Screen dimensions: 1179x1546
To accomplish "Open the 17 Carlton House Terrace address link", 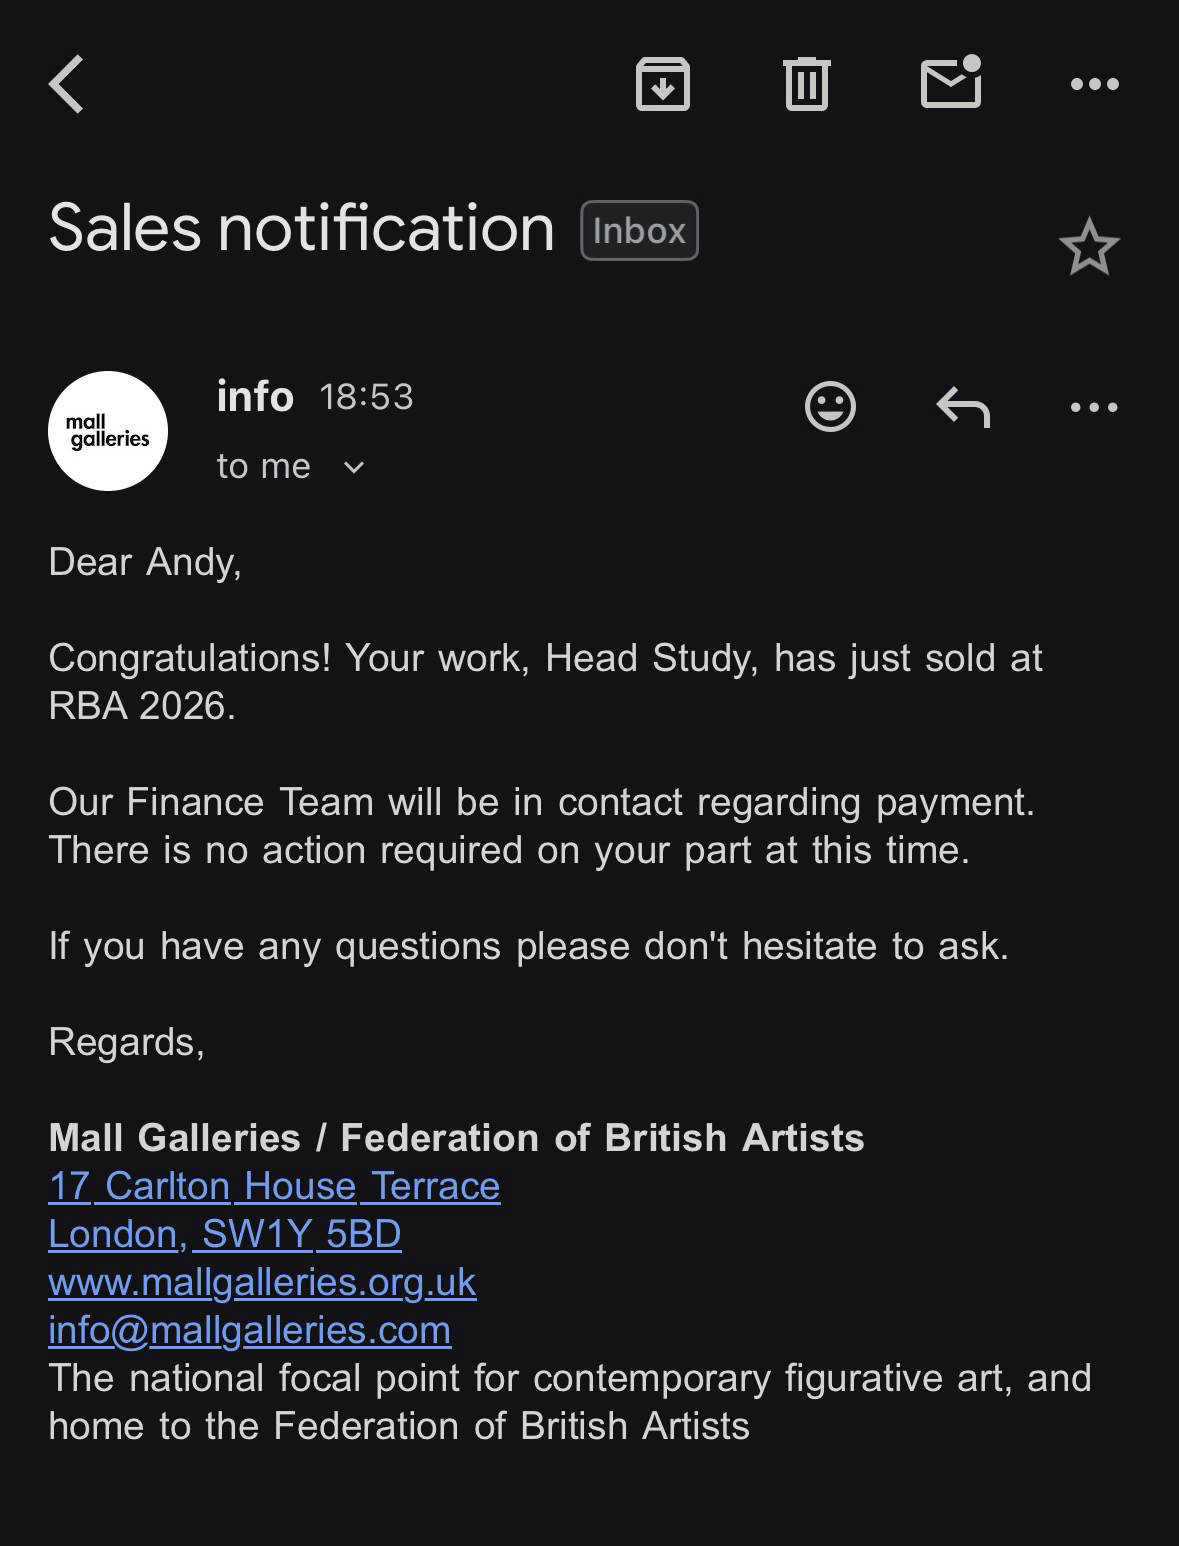I will (x=274, y=1186).
